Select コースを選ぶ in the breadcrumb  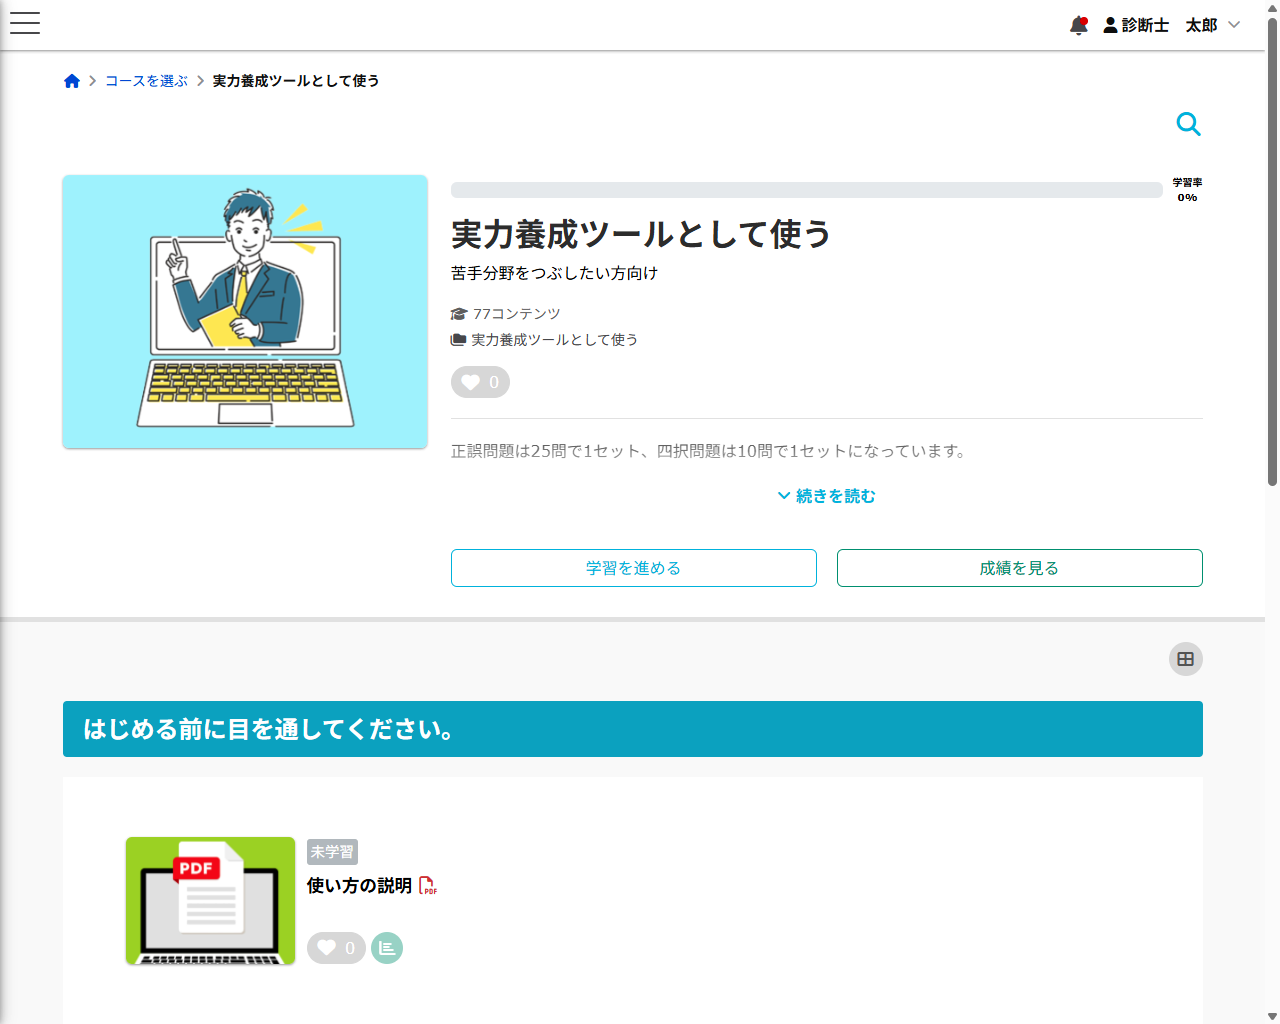tap(146, 80)
